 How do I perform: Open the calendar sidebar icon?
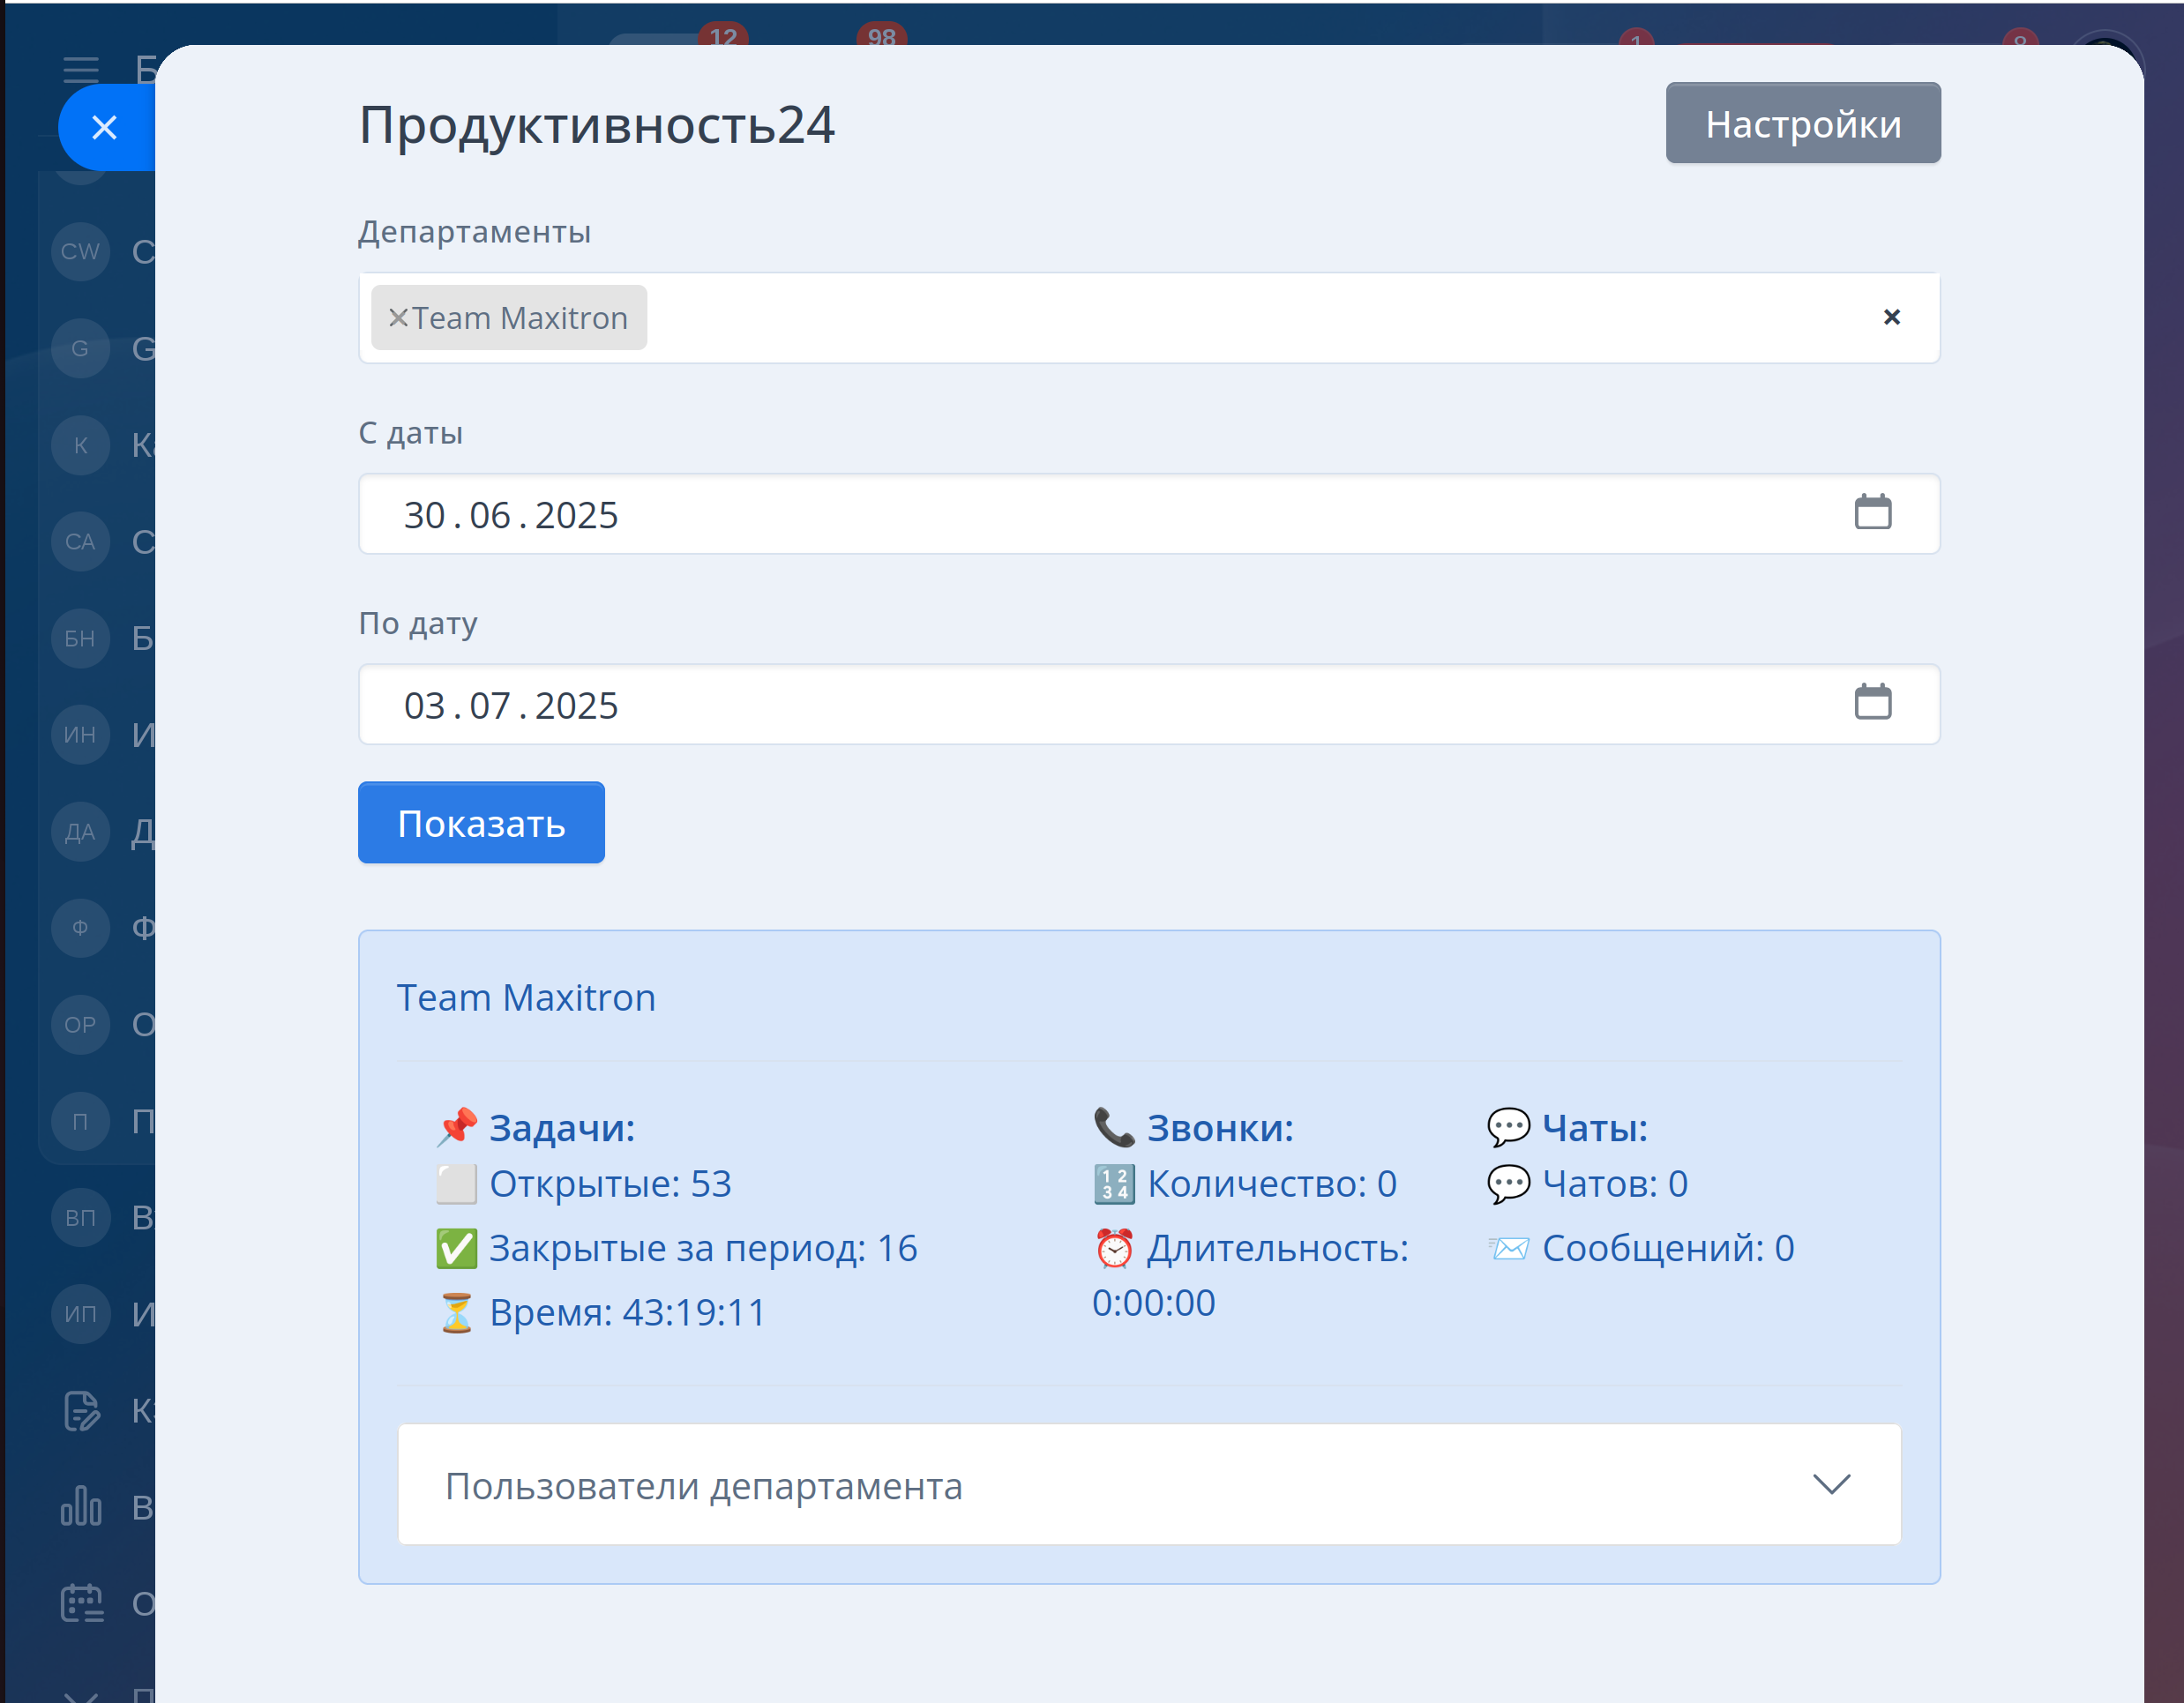point(81,1603)
